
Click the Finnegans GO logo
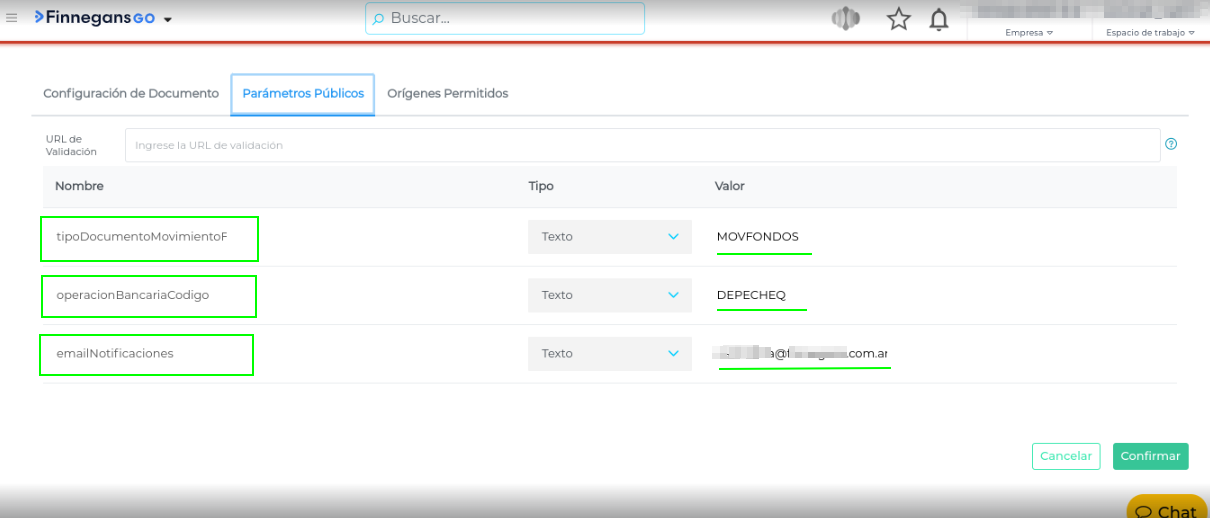pos(94,18)
